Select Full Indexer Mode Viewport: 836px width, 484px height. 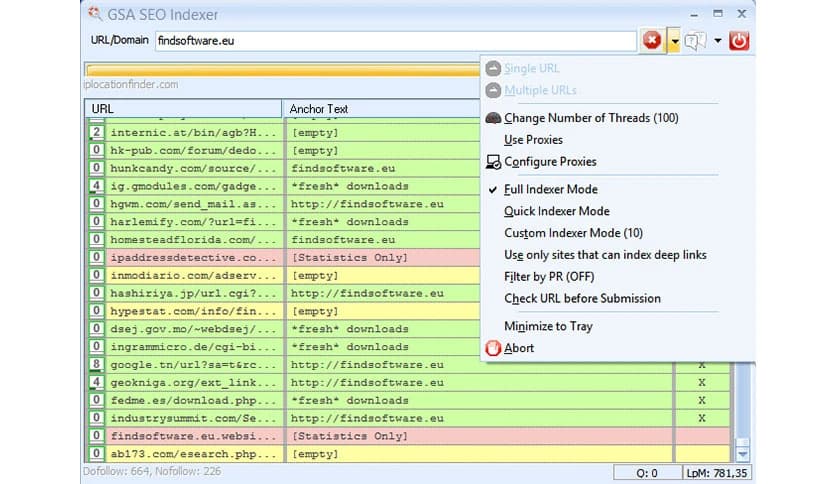pos(551,189)
